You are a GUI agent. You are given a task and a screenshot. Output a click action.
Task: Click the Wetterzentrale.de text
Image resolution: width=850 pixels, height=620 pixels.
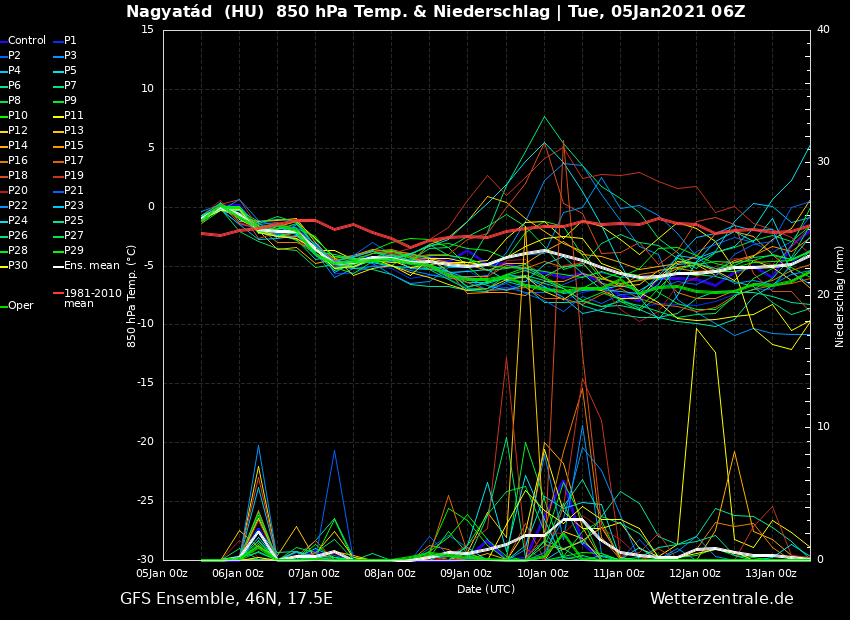tap(721, 599)
